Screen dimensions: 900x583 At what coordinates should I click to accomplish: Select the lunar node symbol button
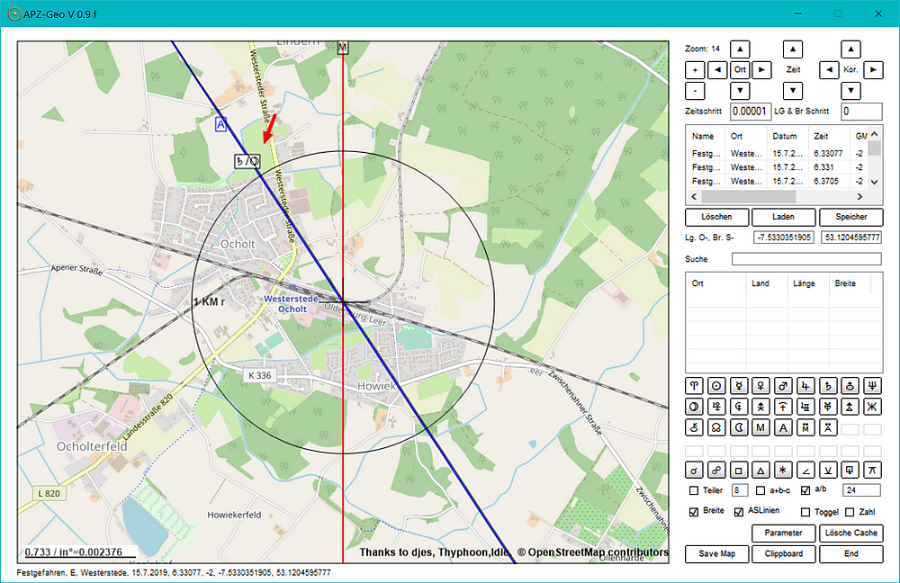(x=716, y=427)
